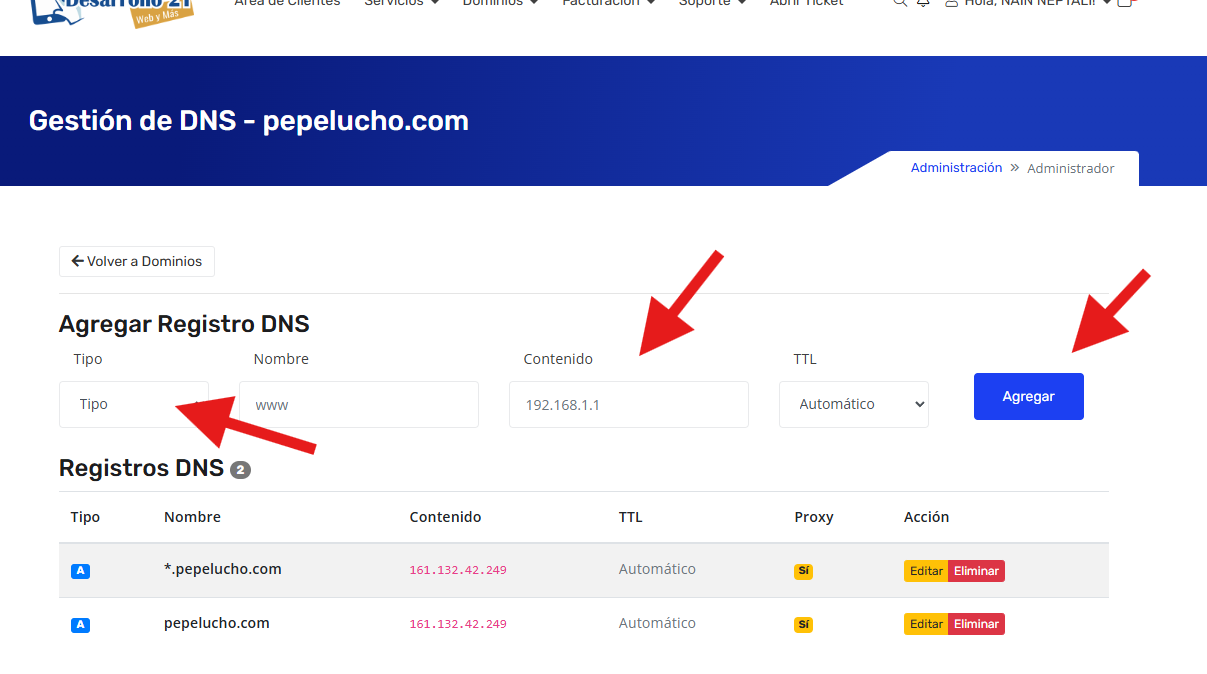Open the Tipo record type dropdown
Screen dimensions: 1207x674
tap(134, 404)
